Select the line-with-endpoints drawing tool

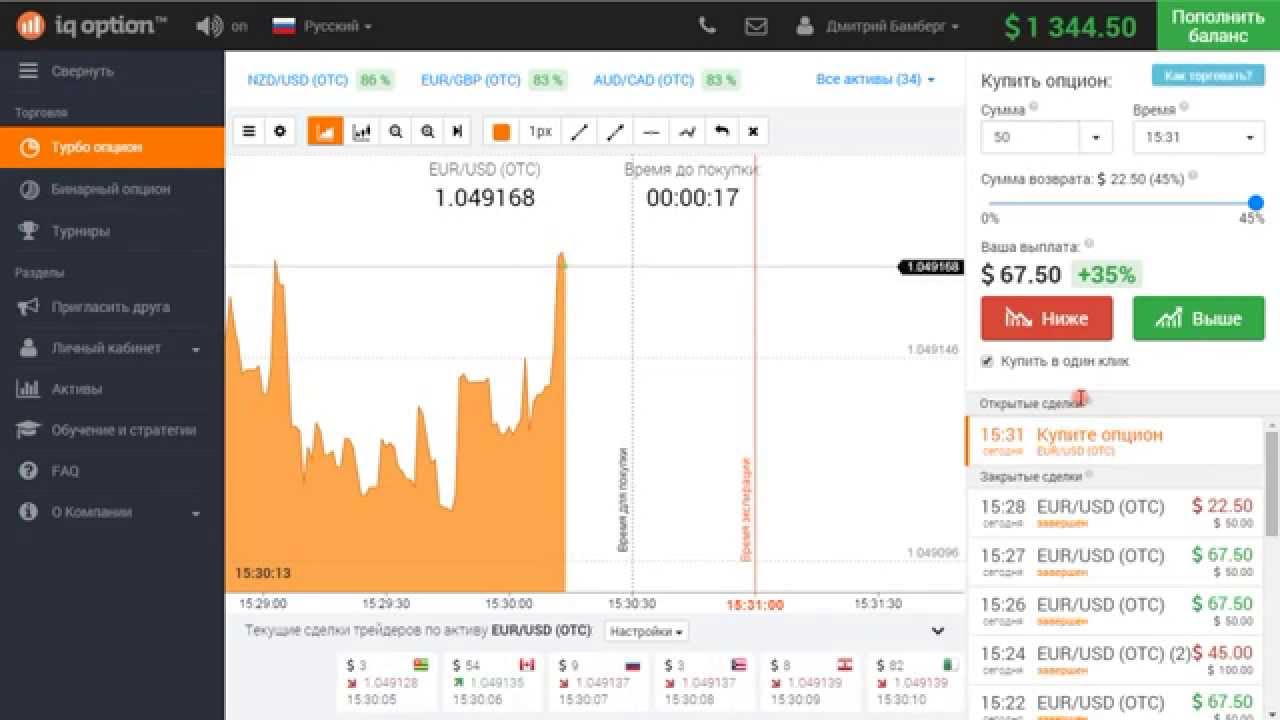pyautogui.click(x=615, y=131)
